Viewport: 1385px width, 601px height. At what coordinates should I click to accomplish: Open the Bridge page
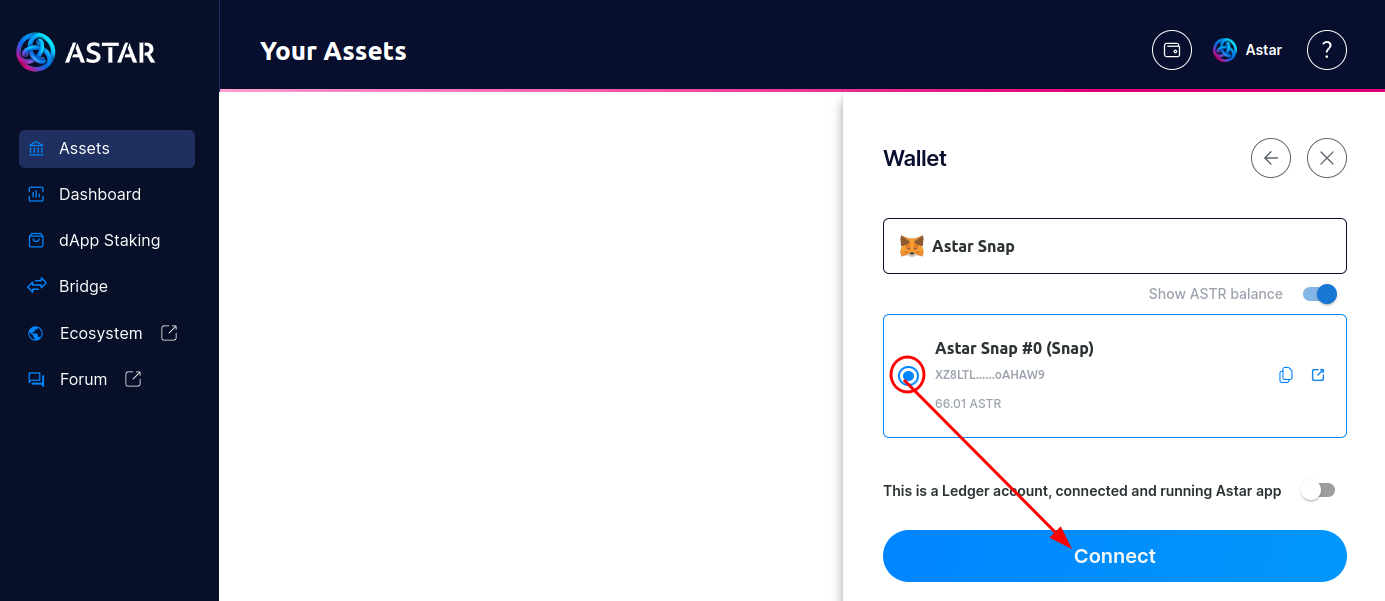(83, 286)
